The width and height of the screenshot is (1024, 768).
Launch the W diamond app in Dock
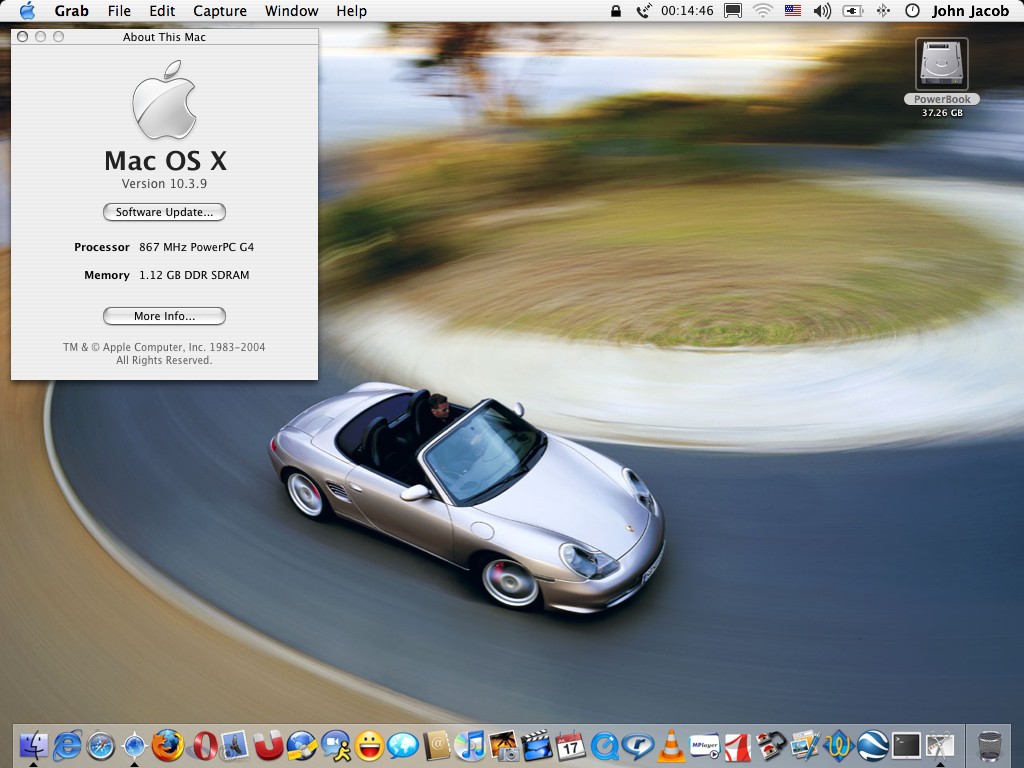point(839,745)
